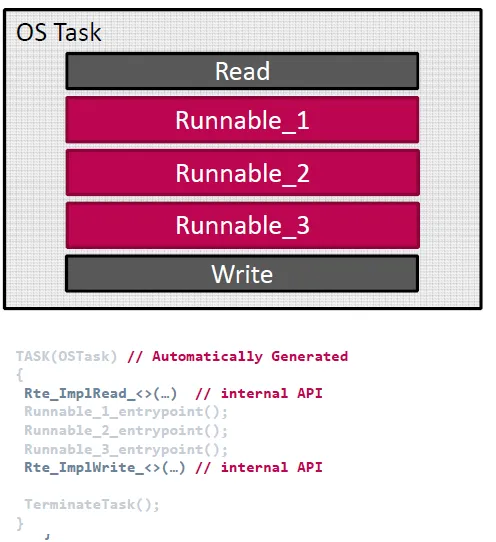
Task: Click the closing curly brace of the task
Action: click(x=20, y=523)
